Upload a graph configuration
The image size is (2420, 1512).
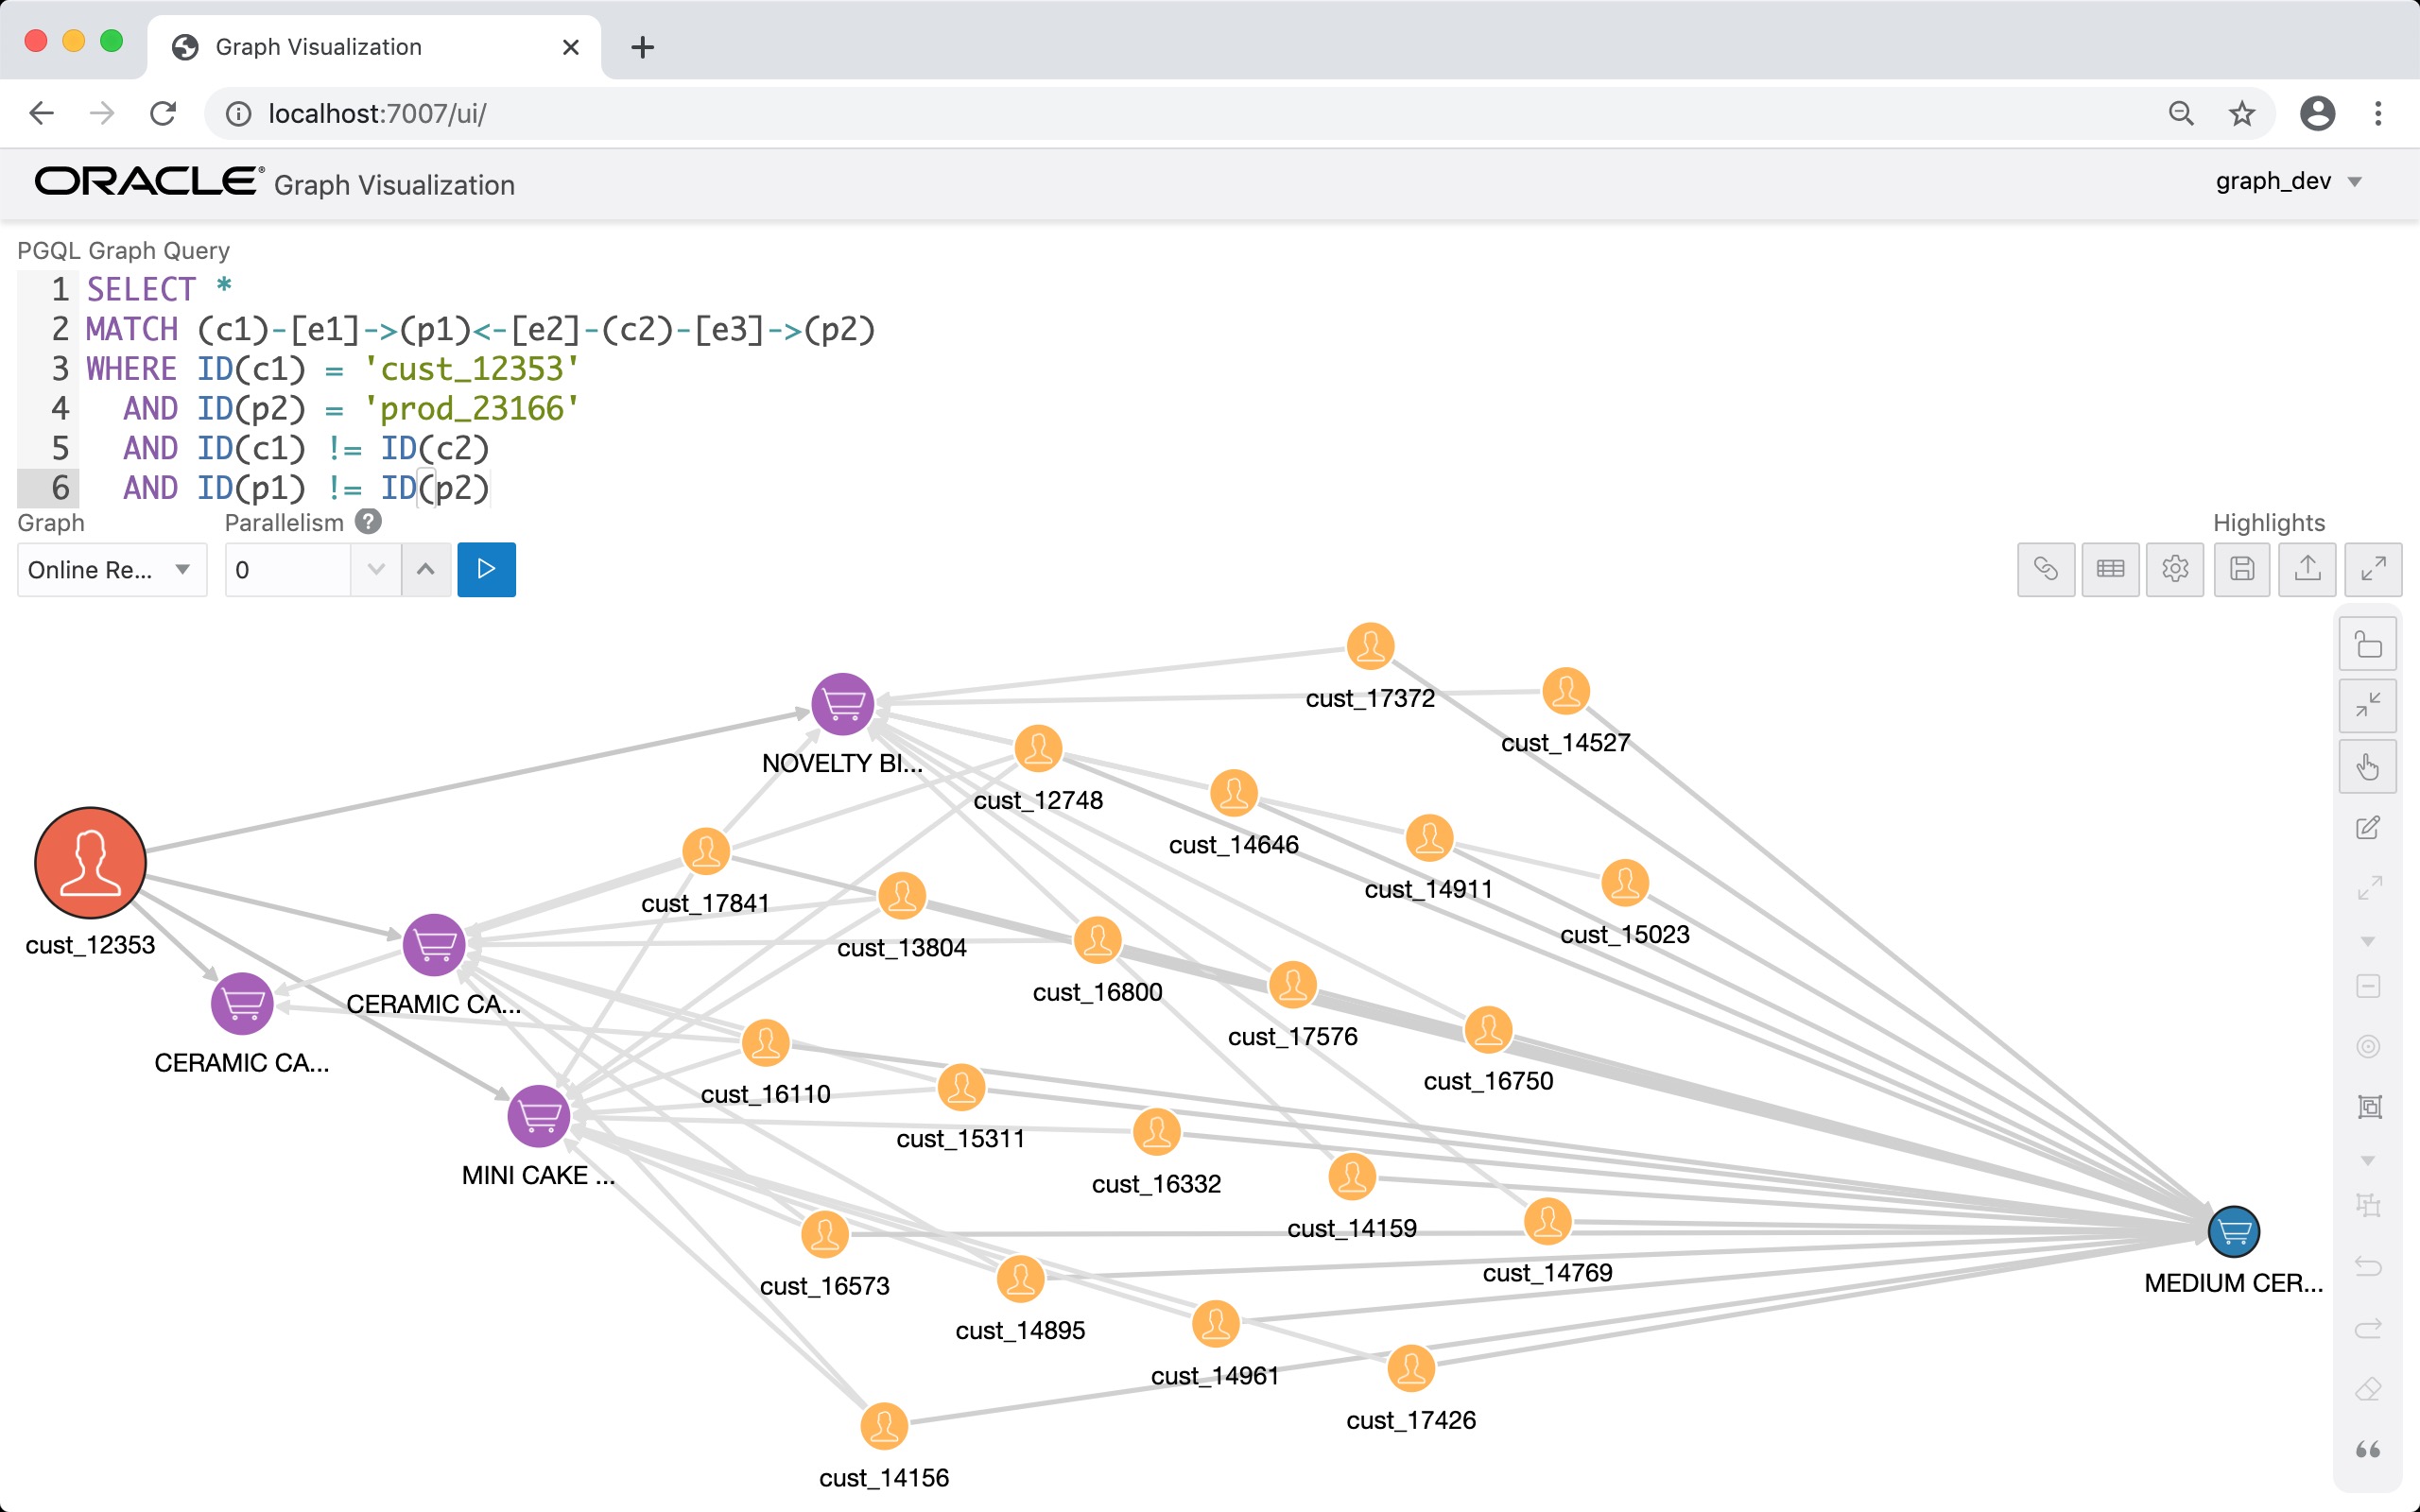tap(2307, 569)
